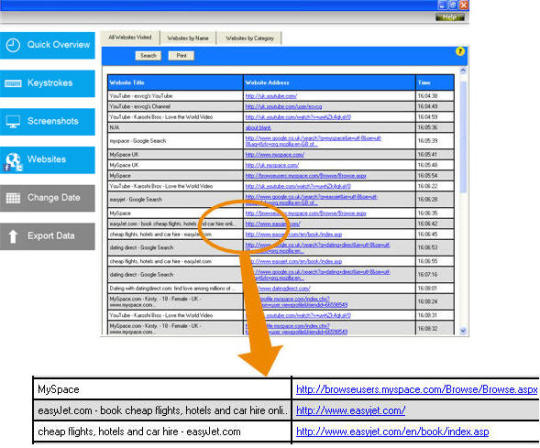This screenshot has height=448, width=540.
Task: Open the http://uk.myspace.com/ link
Action: click(272, 165)
